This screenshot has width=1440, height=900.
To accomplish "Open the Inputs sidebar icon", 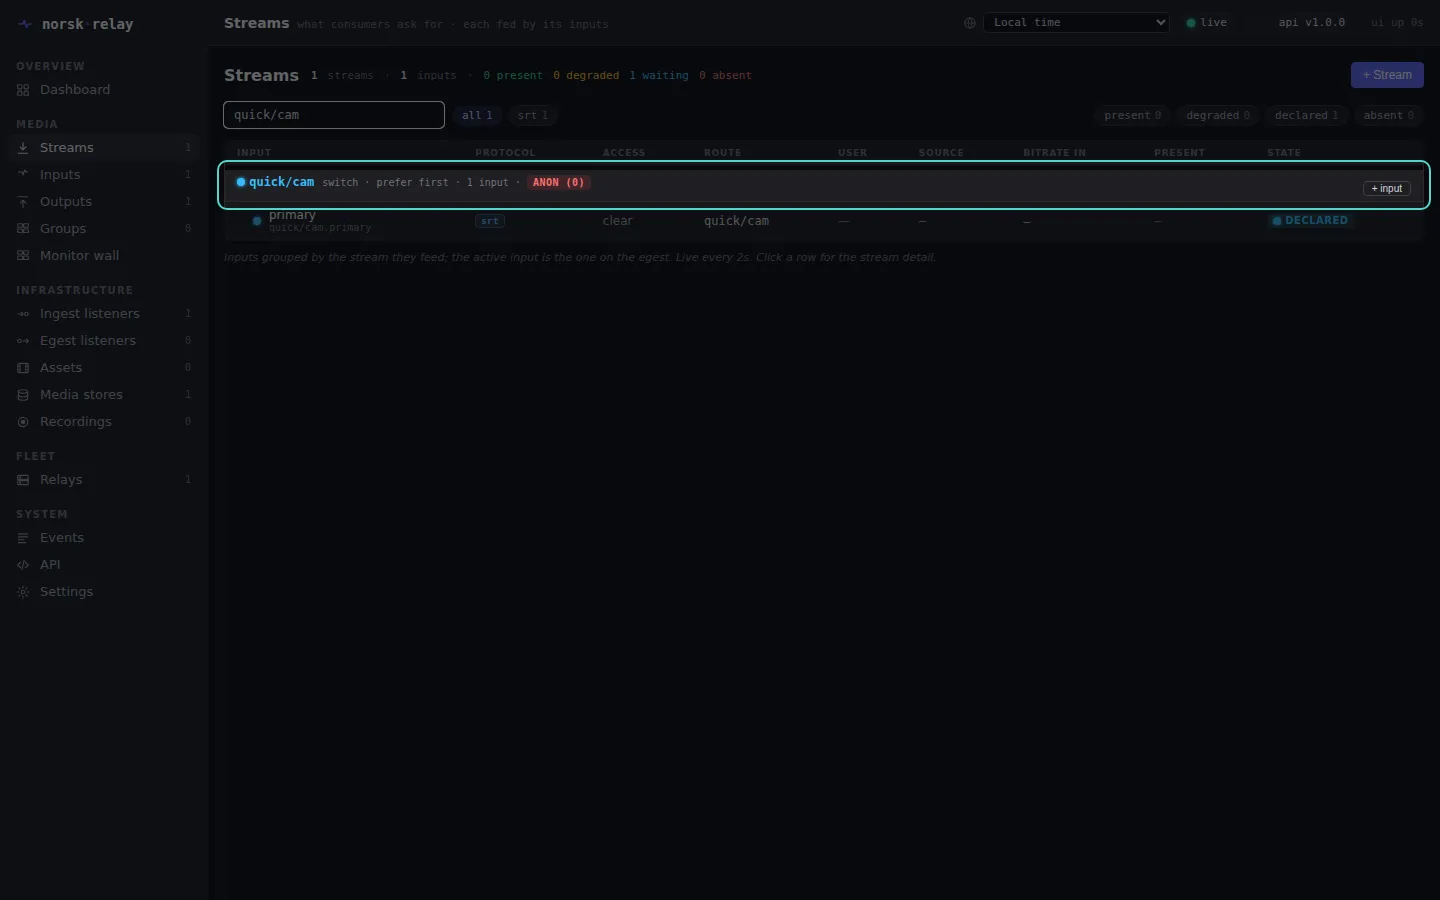I will pos(23,175).
